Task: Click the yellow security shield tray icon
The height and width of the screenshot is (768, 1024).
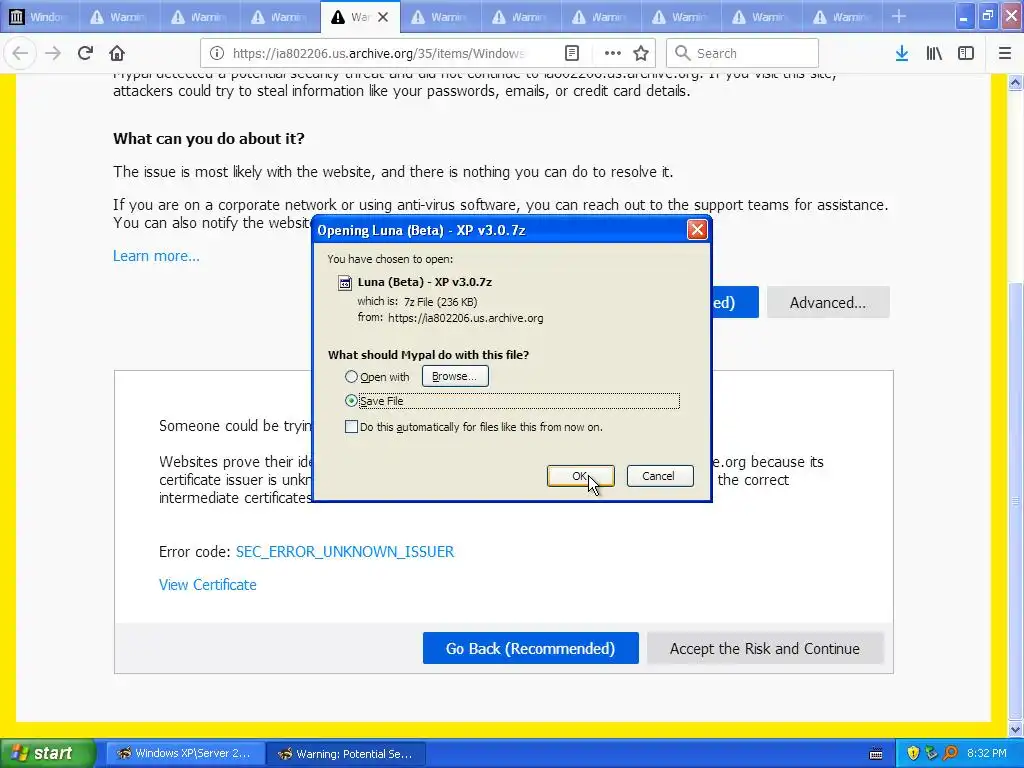Action: pyautogui.click(x=914, y=754)
